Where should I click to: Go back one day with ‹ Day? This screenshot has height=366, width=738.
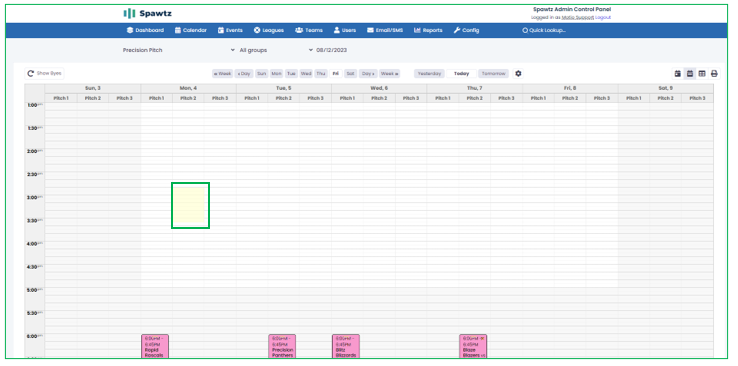244,74
